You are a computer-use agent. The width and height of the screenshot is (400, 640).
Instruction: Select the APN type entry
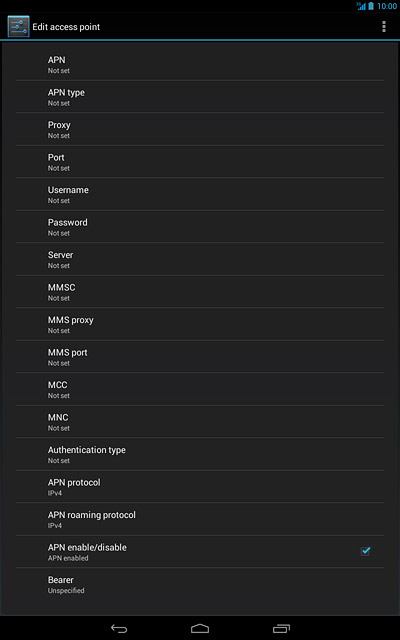(x=200, y=97)
